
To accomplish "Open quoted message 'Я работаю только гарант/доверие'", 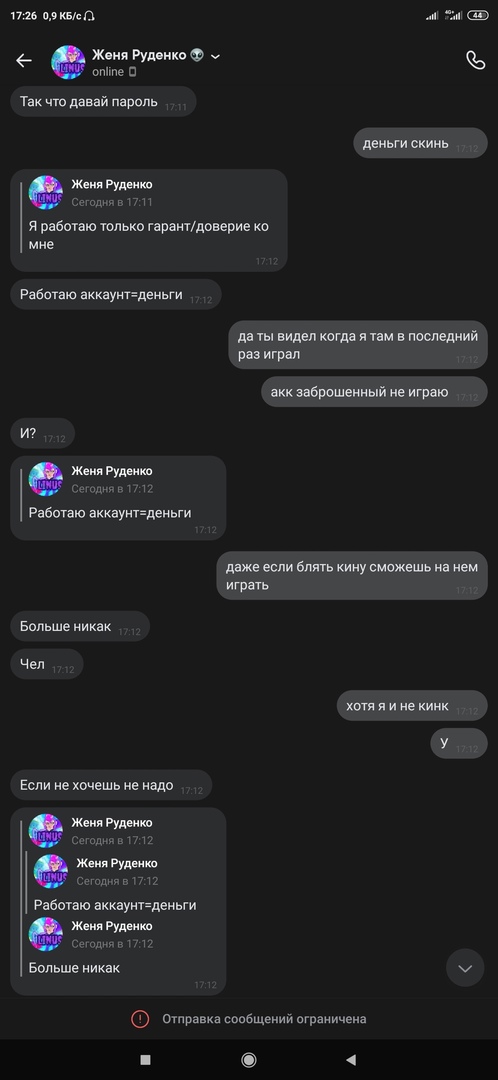I will tap(149, 220).
